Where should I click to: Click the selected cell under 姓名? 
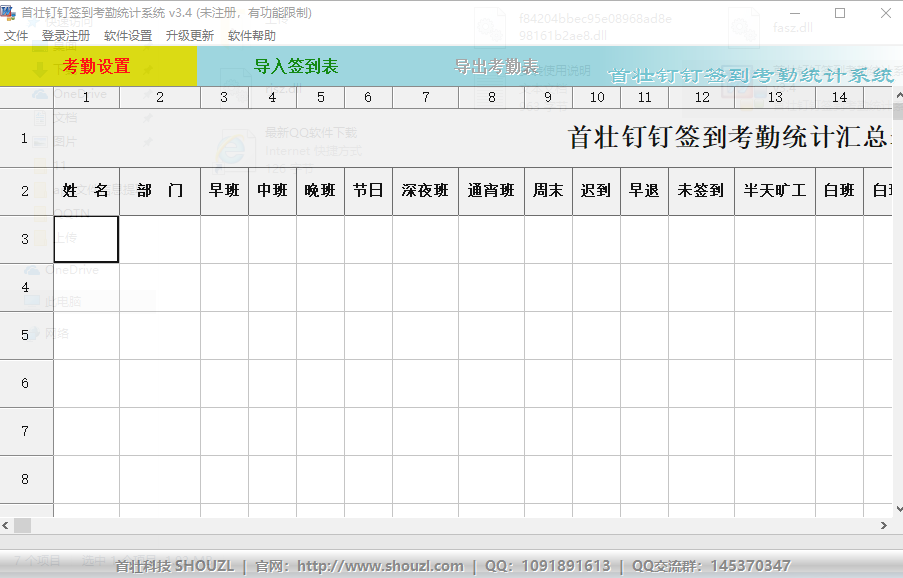tap(86, 239)
